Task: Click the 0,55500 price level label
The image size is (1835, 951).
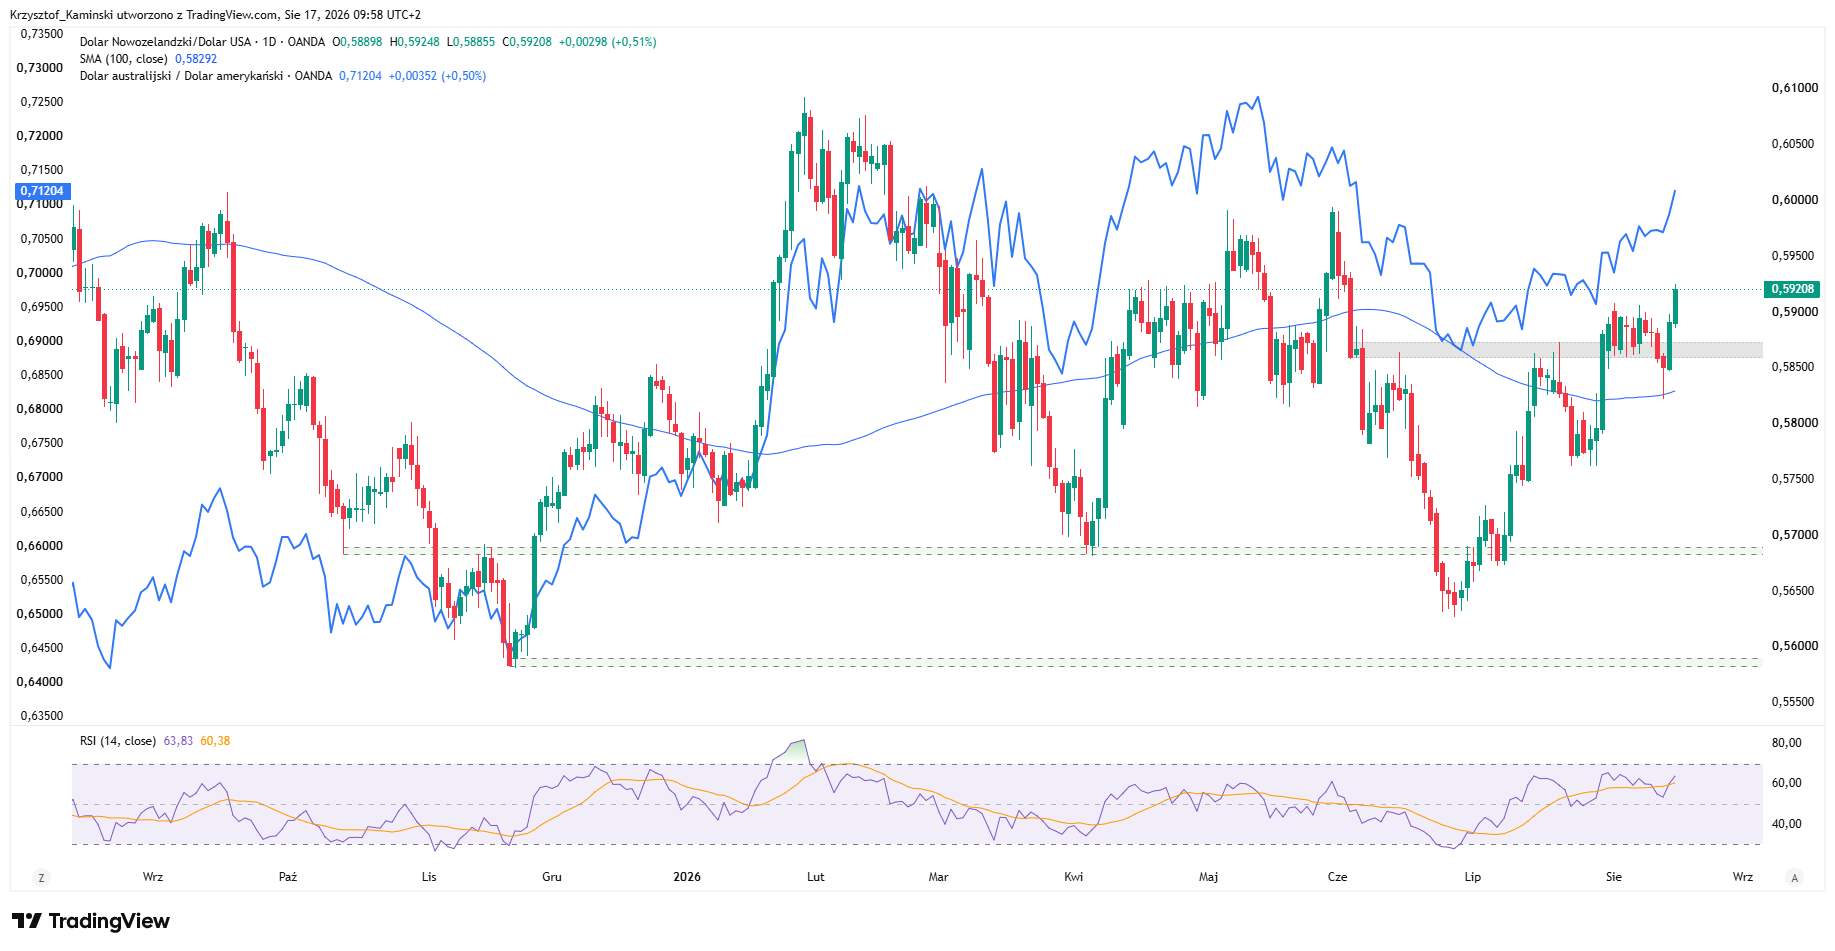Action: (1795, 702)
